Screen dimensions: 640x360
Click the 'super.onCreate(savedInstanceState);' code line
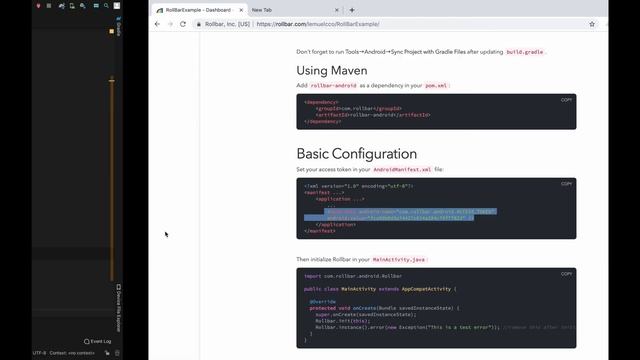click(366, 315)
